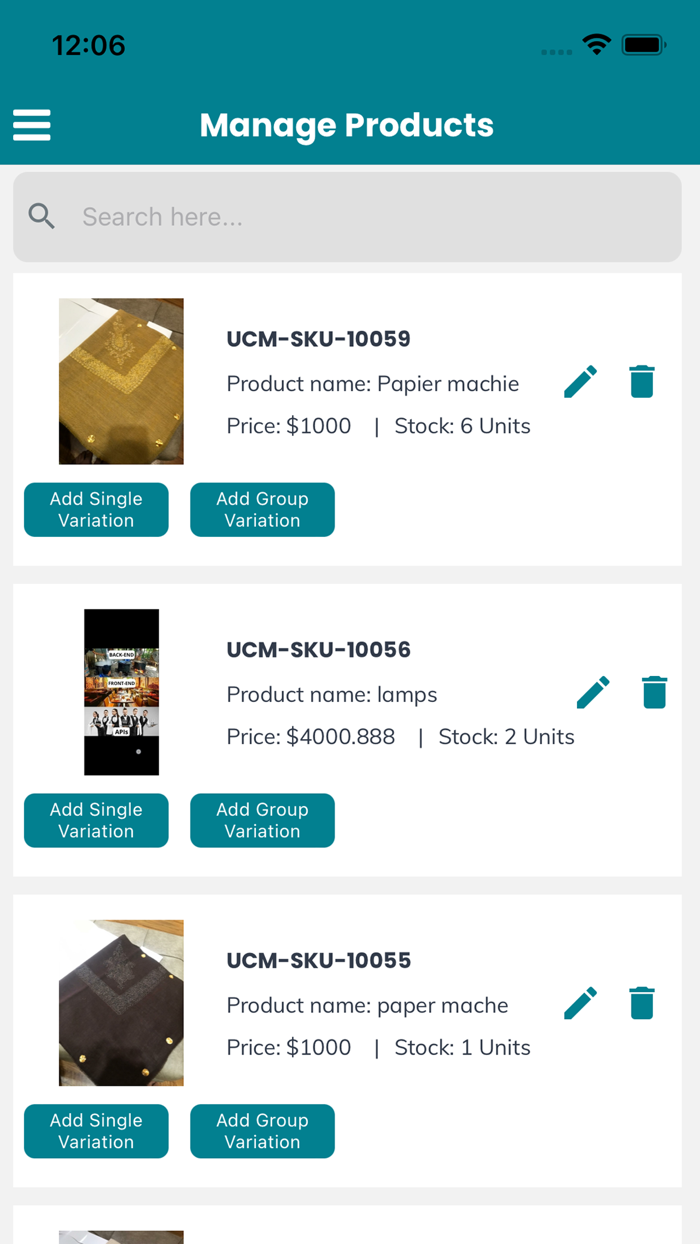Image resolution: width=700 pixels, height=1244 pixels.
Task: Tap the battery indicator icon
Action: point(644,44)
